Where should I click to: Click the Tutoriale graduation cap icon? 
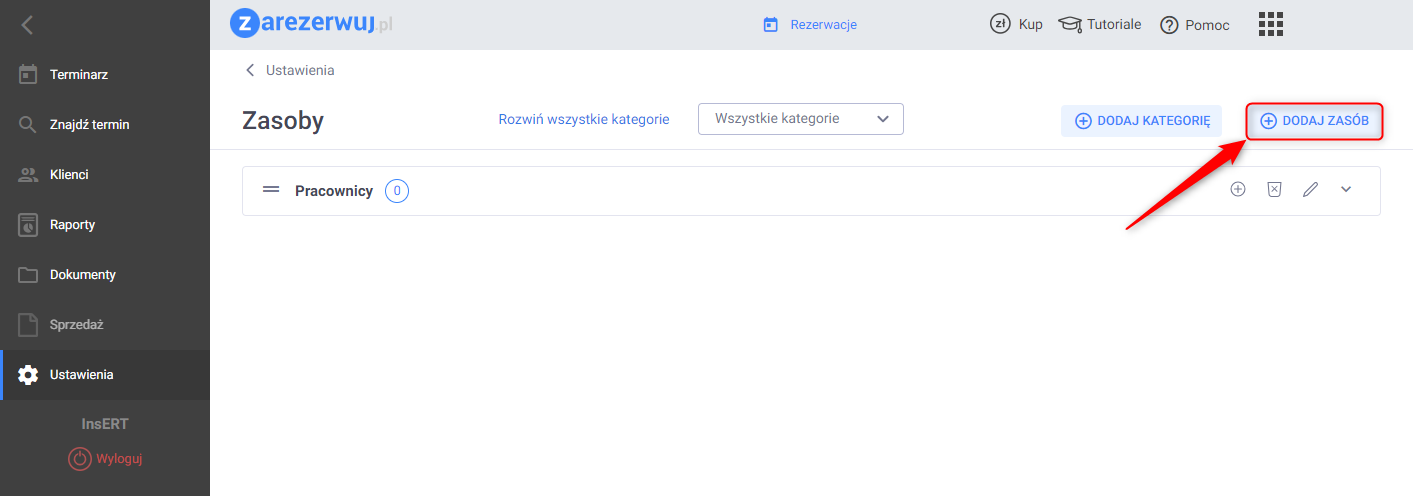click(1070, 25)
